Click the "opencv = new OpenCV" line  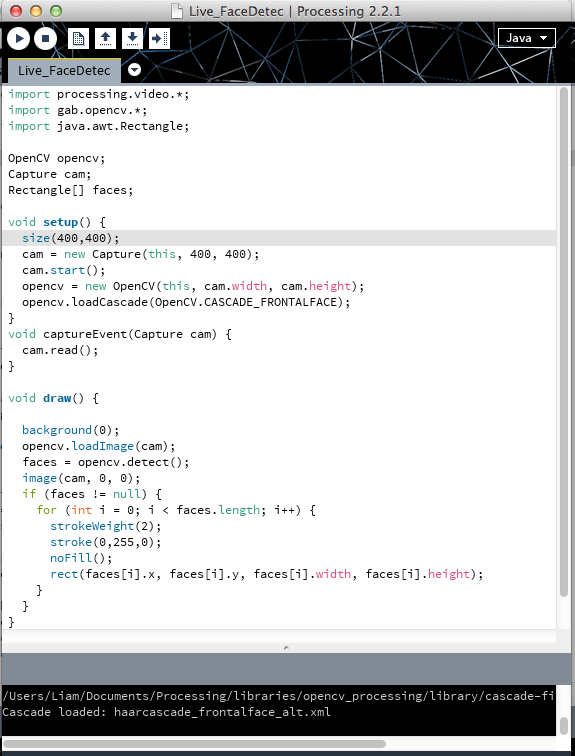coord(193,286)
